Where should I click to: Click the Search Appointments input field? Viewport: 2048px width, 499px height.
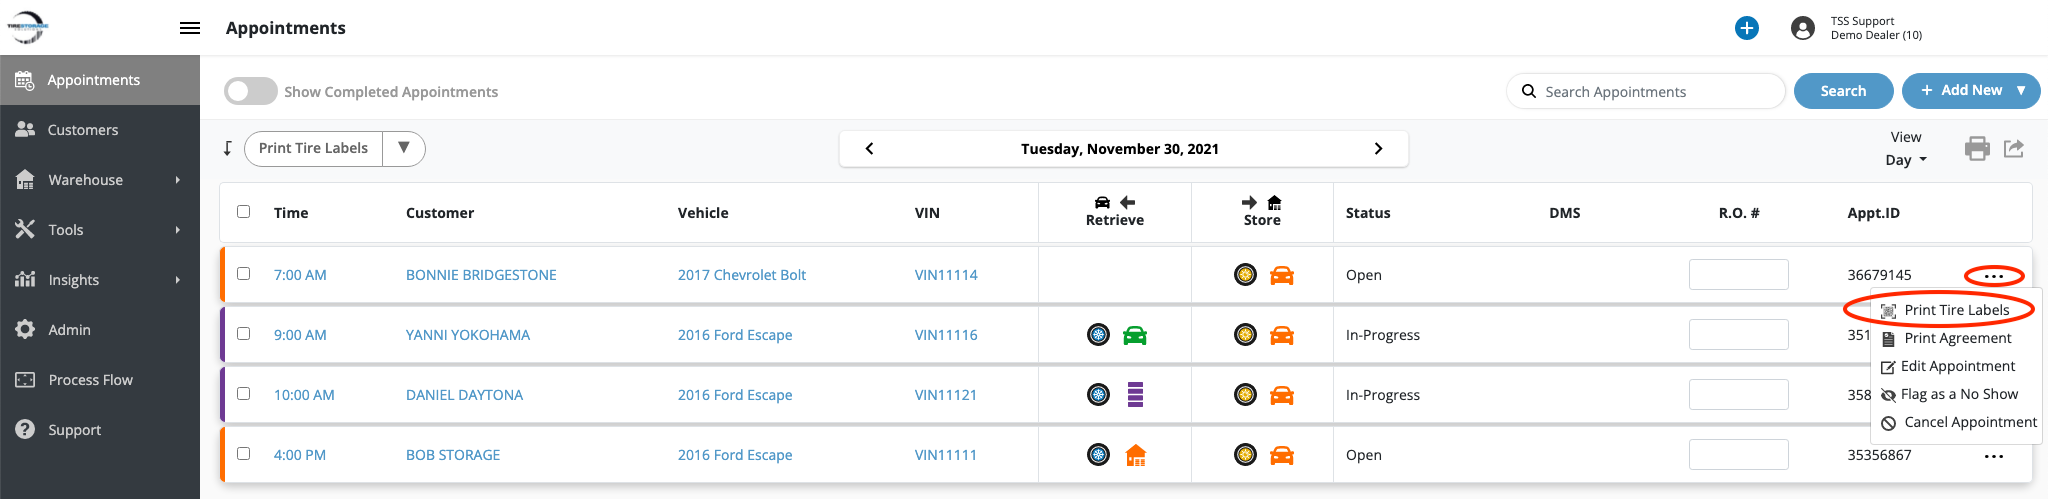(x=1646, y=91)
